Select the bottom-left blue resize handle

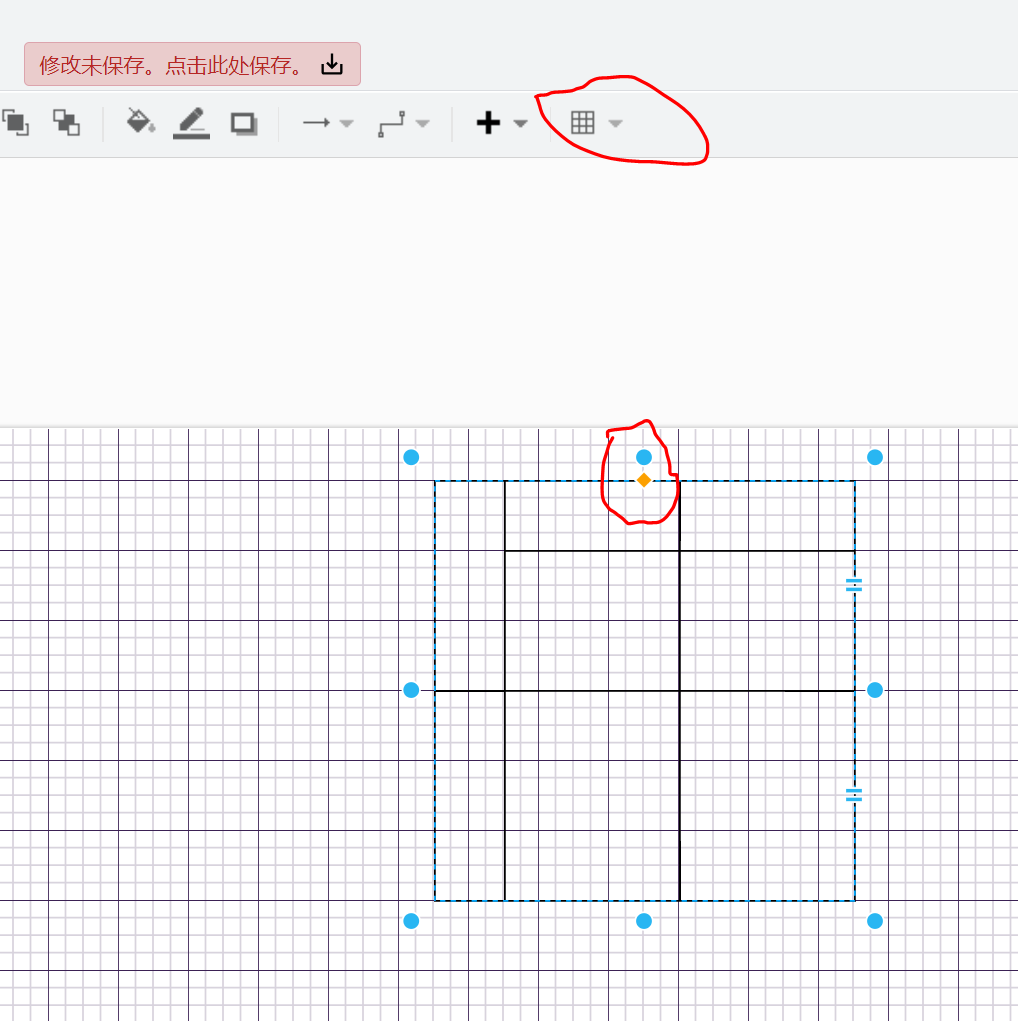(411, 921)
